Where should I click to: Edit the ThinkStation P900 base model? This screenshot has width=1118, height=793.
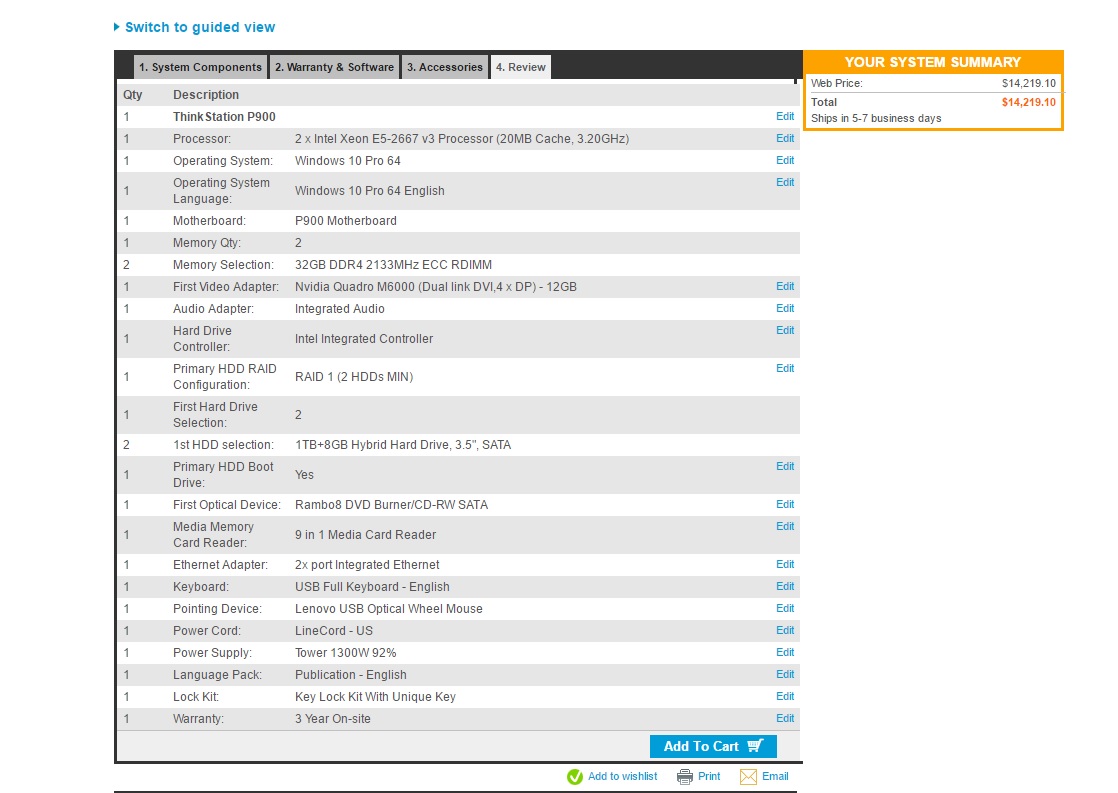point(785,117)
